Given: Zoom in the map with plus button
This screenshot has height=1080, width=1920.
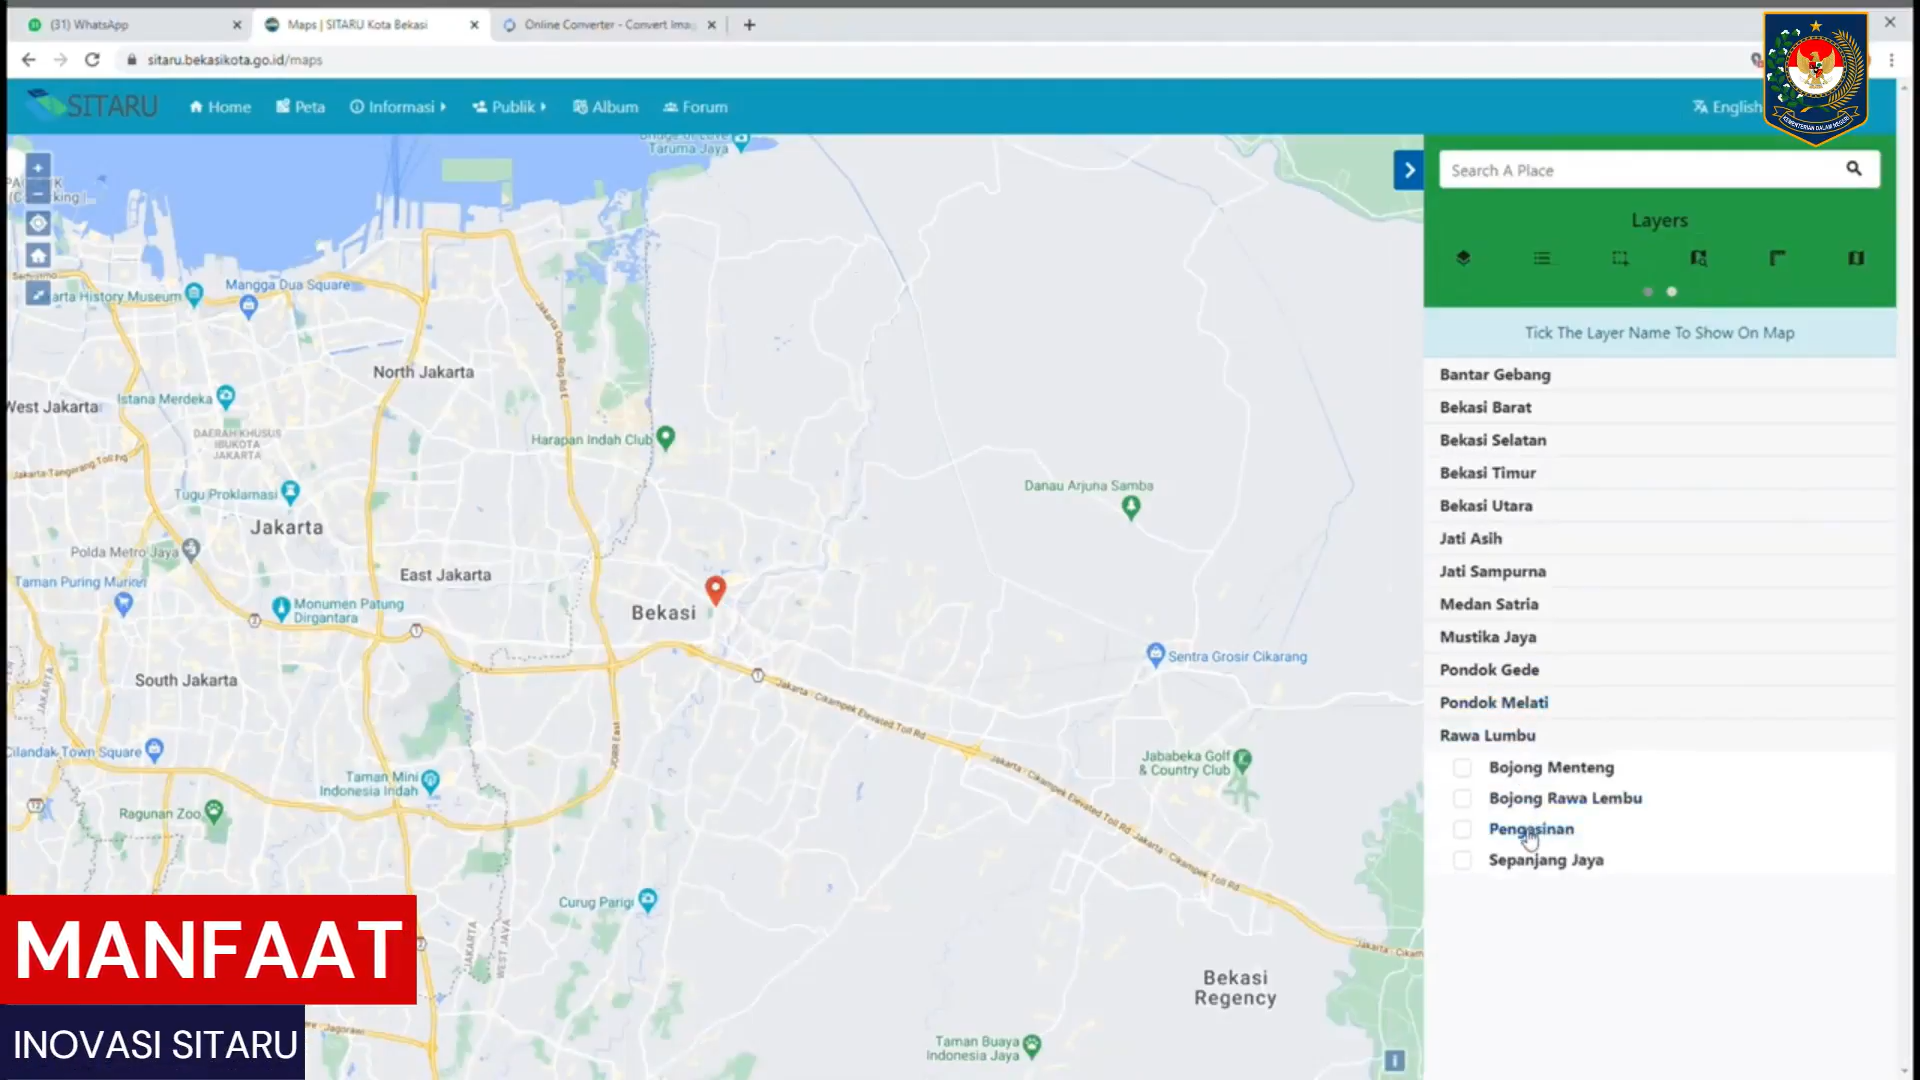Looking at the screenshot, I should point(38,168).
